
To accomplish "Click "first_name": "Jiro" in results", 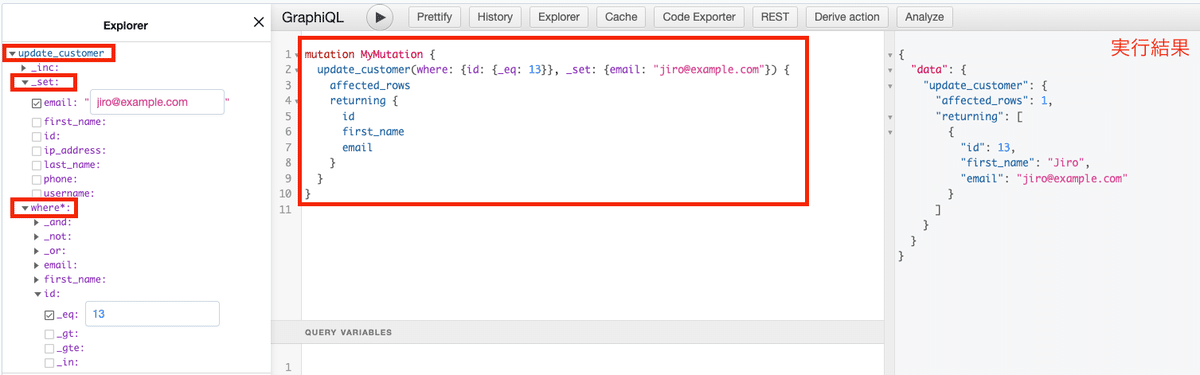I will tap(1024, 162).
